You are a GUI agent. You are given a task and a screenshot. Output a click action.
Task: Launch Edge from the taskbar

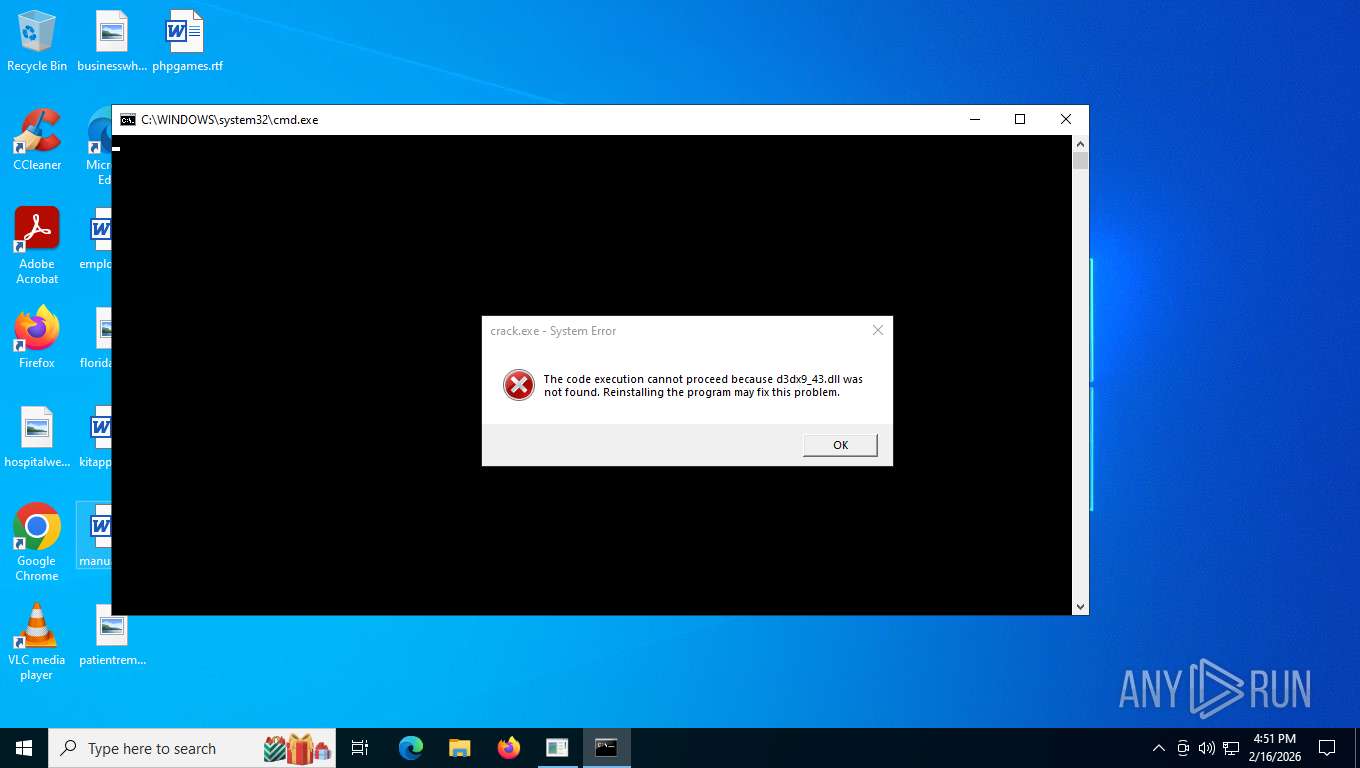point(411,748)
